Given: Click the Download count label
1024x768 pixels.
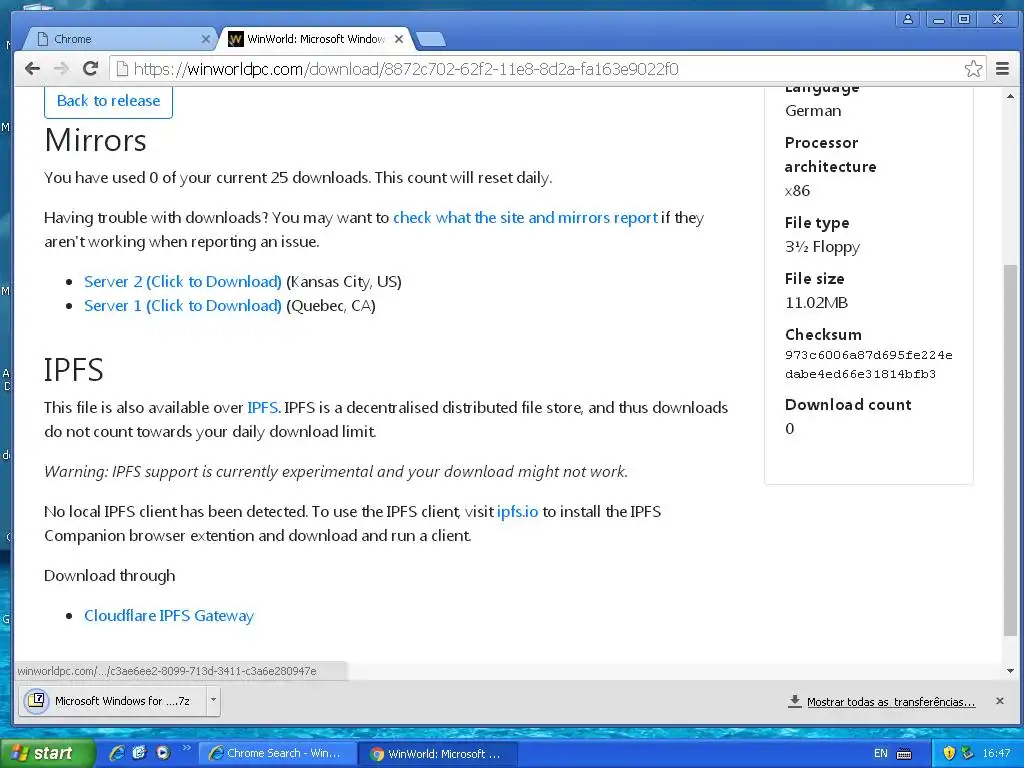Looking at the screenshot, I should pyautogui.click(x=848, y=405).
